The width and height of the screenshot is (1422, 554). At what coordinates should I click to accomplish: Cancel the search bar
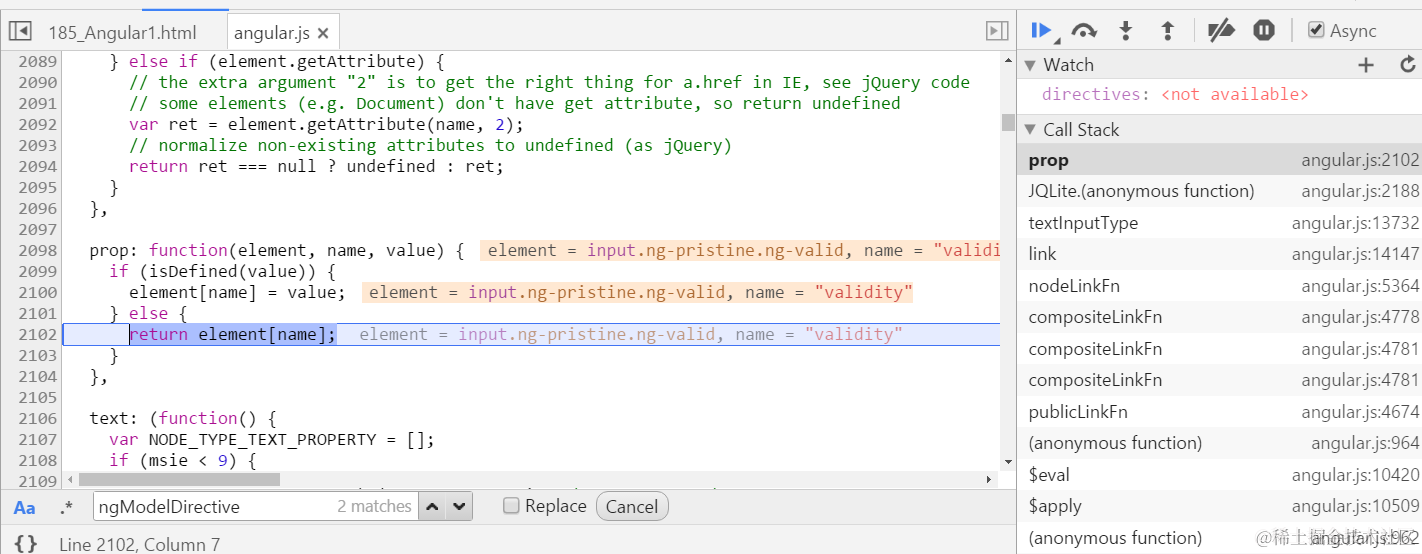[632, 507]
